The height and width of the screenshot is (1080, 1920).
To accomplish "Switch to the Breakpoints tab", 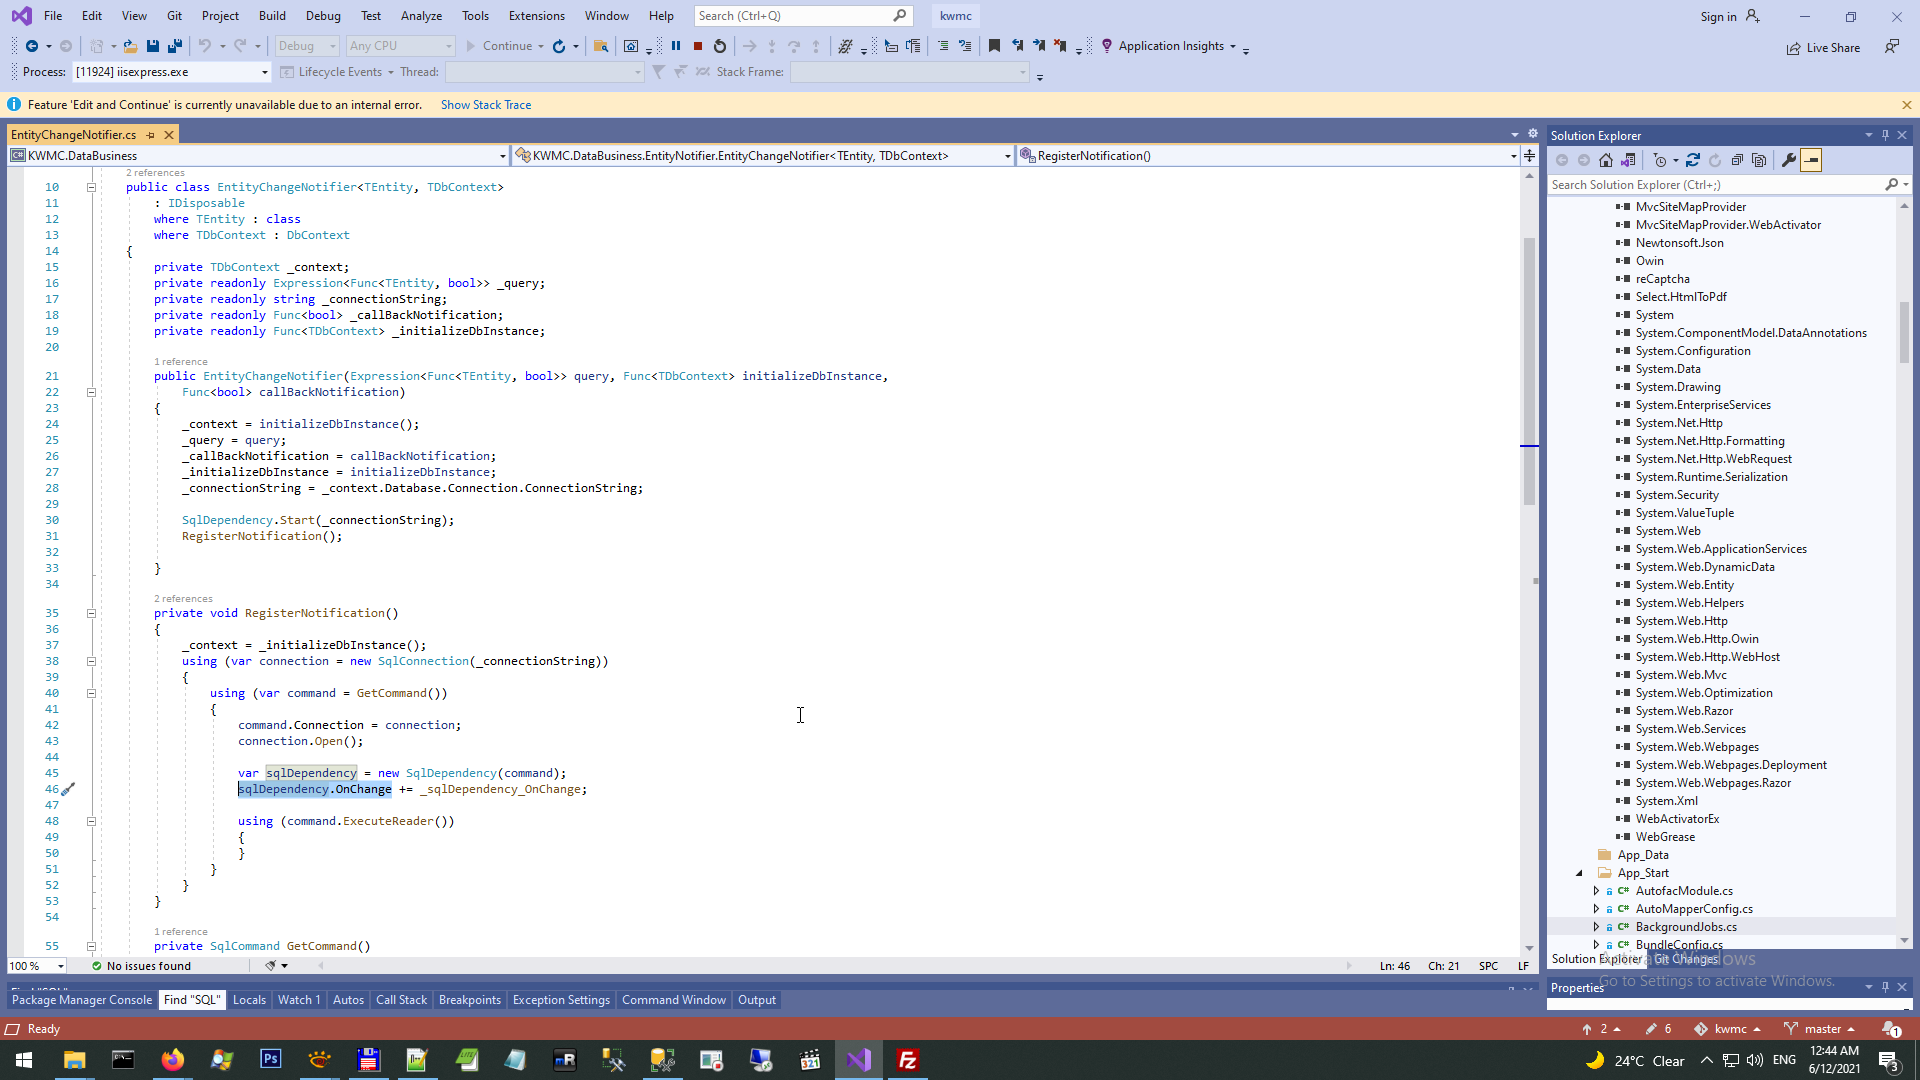I will click(x=469, y=1000).
